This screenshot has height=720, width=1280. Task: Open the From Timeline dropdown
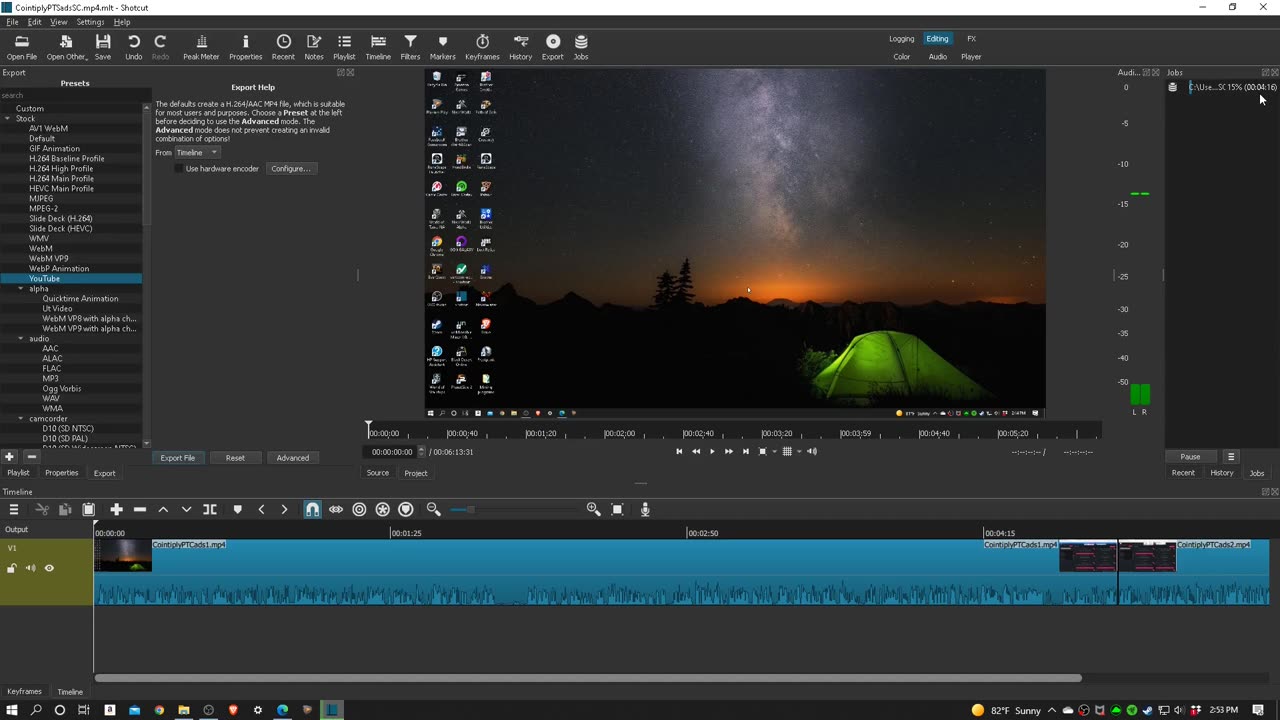(x=197, y=153)
